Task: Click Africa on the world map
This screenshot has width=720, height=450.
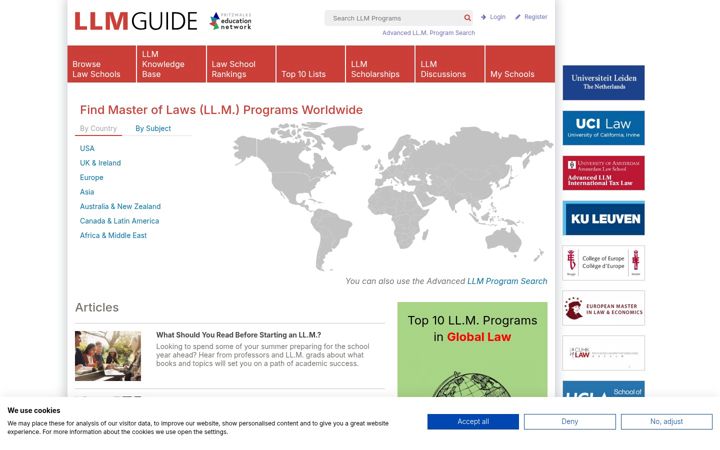Action: click(x=399, y=214)
